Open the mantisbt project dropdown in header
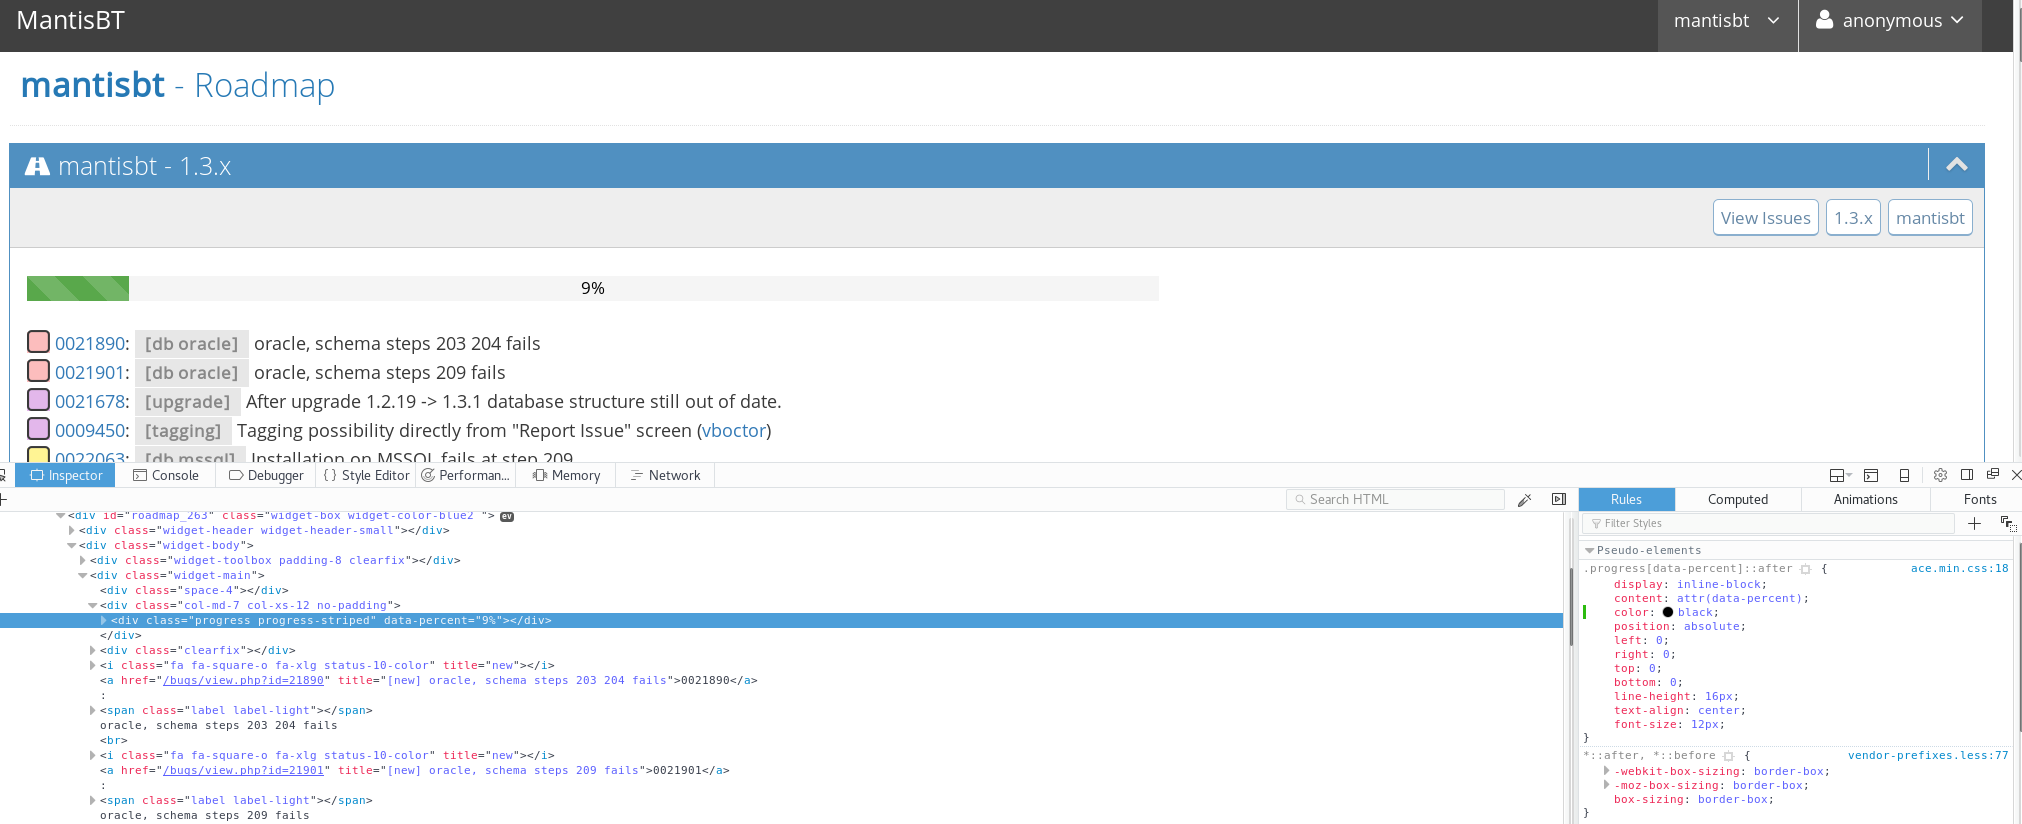This screenshot has height=824, width=2022. click(1726, 21)
